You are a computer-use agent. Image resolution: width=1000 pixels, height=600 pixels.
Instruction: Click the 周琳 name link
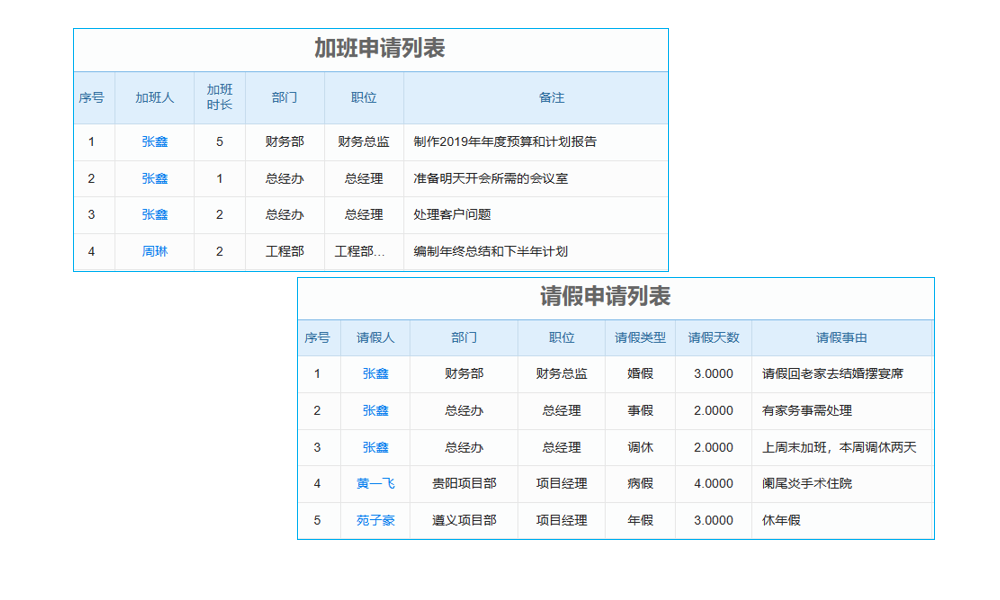coord(154,251)
